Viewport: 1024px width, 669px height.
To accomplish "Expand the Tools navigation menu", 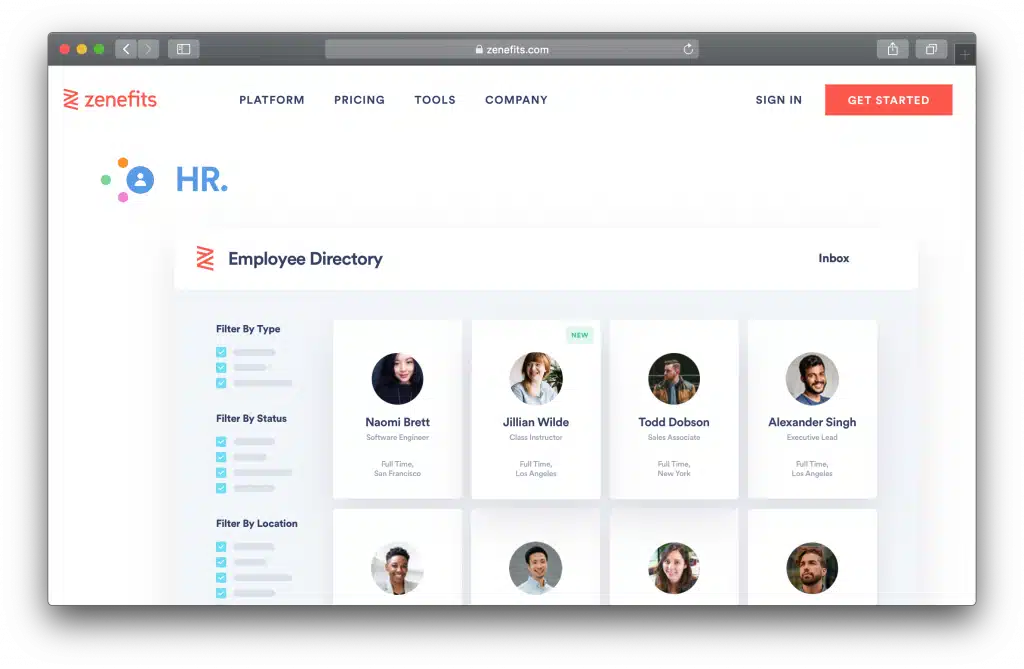I will pos(435,100).
